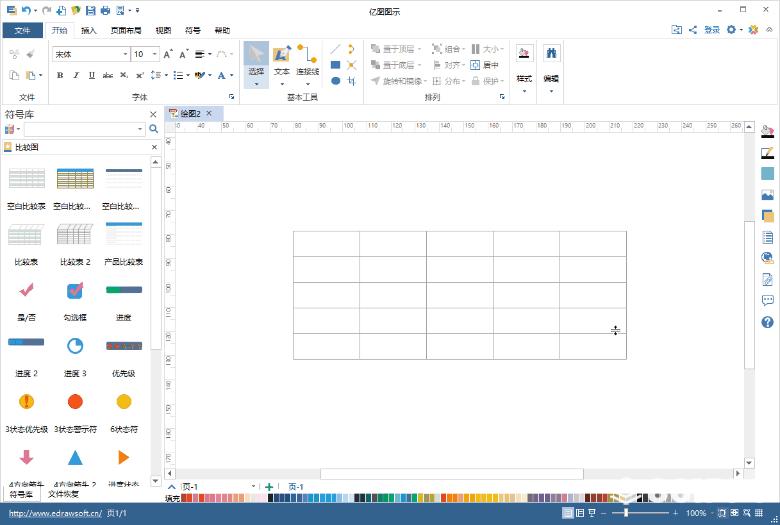Toggle the fit-page view icon in status bar
This screenshot has width=780, height=525.
pyautogui.click(x=721, y=513)
